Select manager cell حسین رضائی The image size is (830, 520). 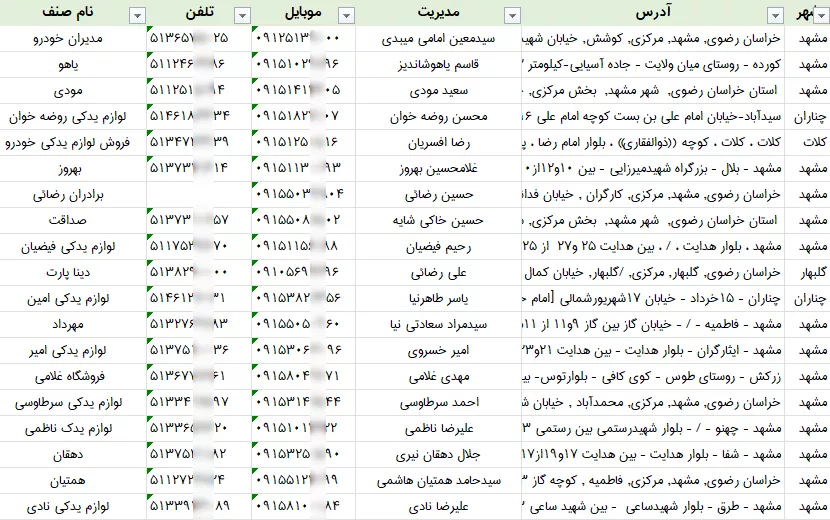point(439,195)
